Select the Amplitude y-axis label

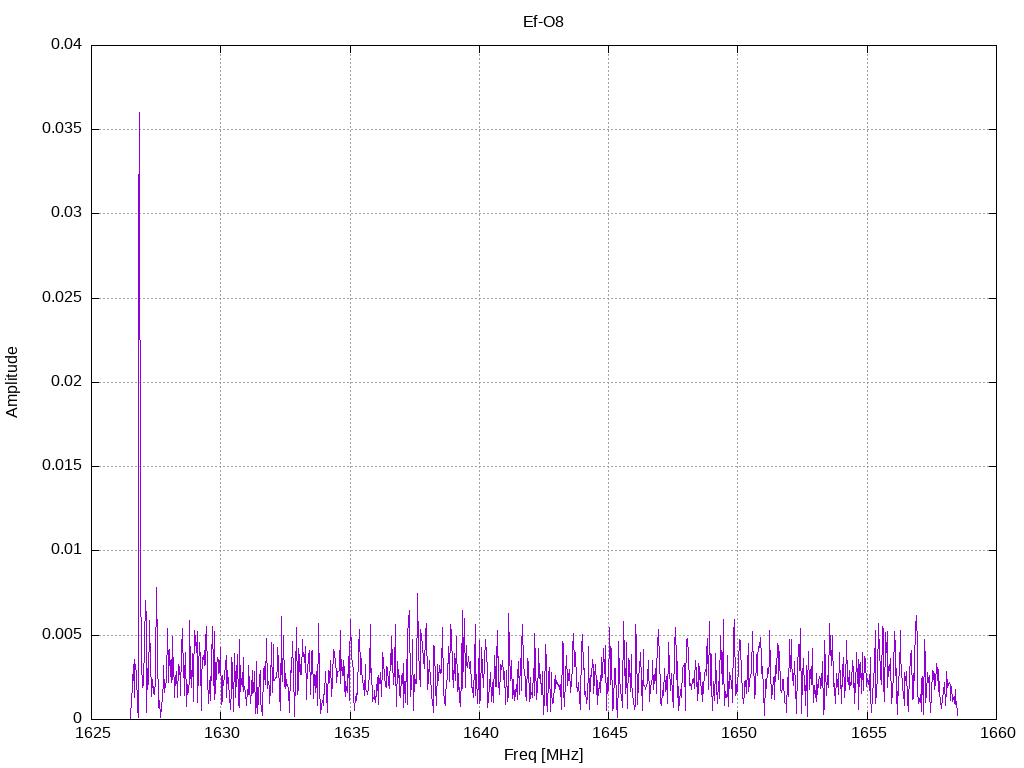point(12,382)
